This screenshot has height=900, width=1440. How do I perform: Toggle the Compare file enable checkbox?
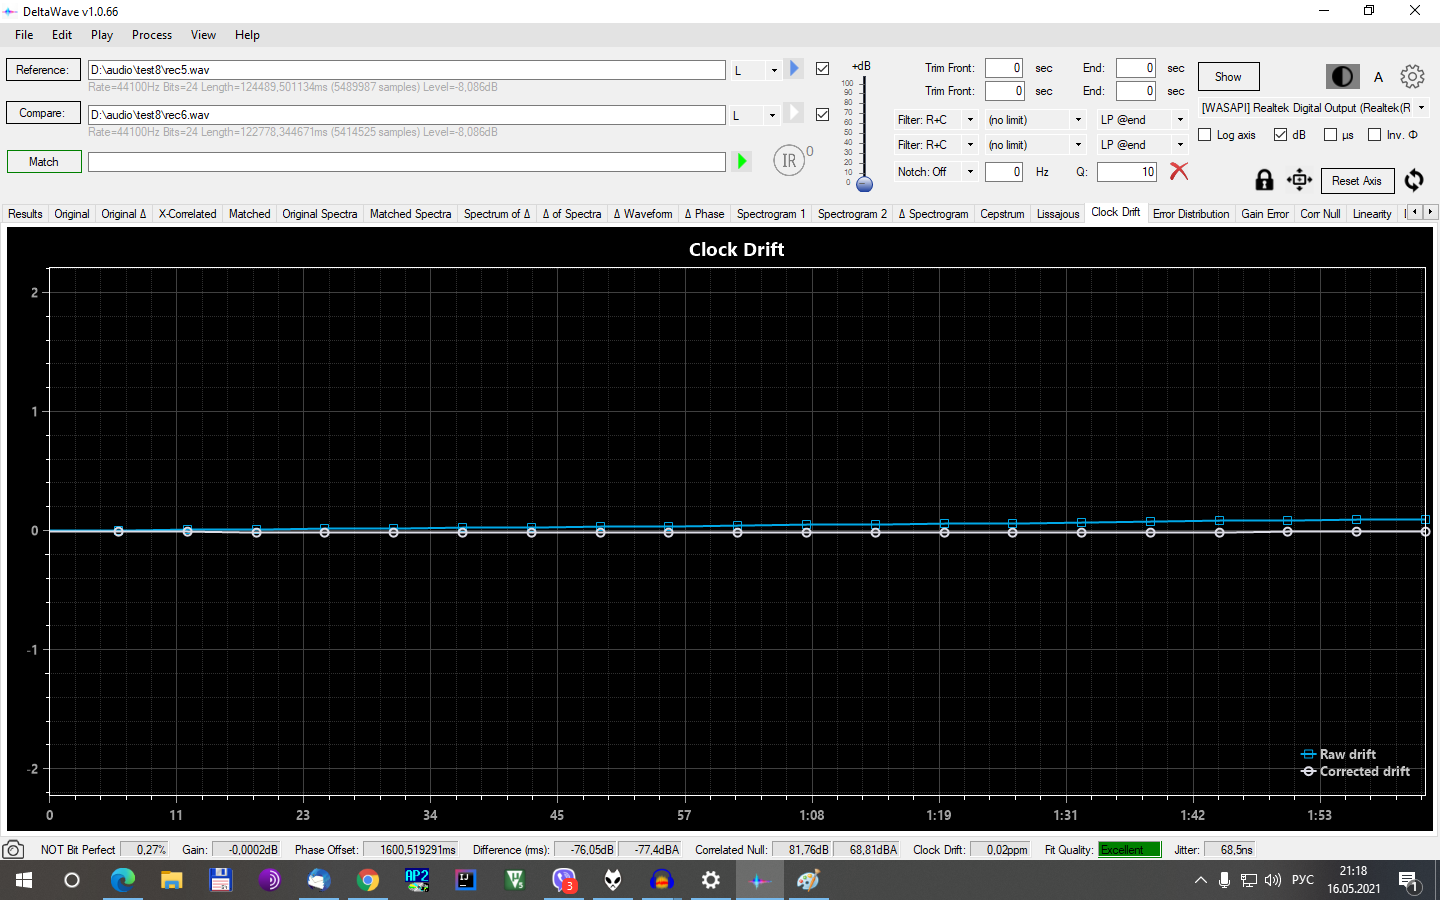(822, 114)
